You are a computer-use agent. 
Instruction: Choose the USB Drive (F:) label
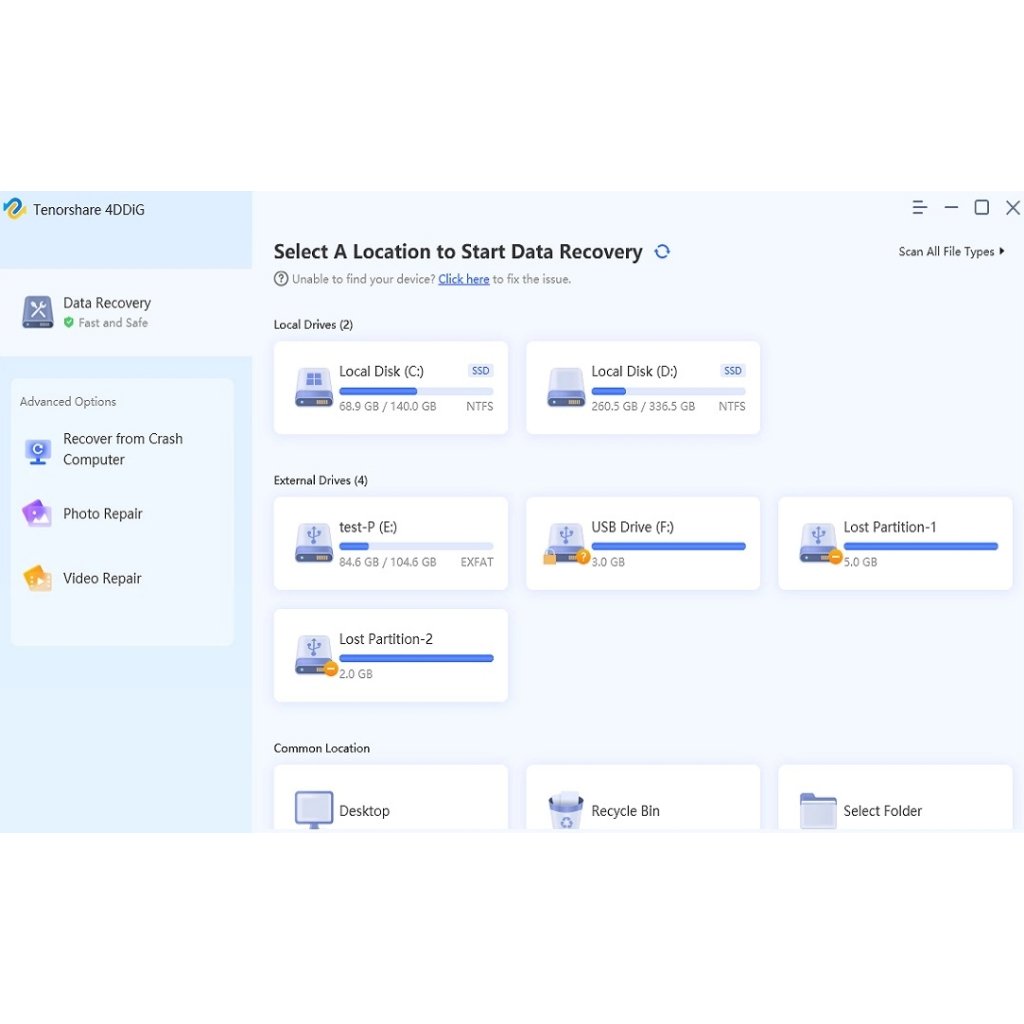[x=632, y=527]
